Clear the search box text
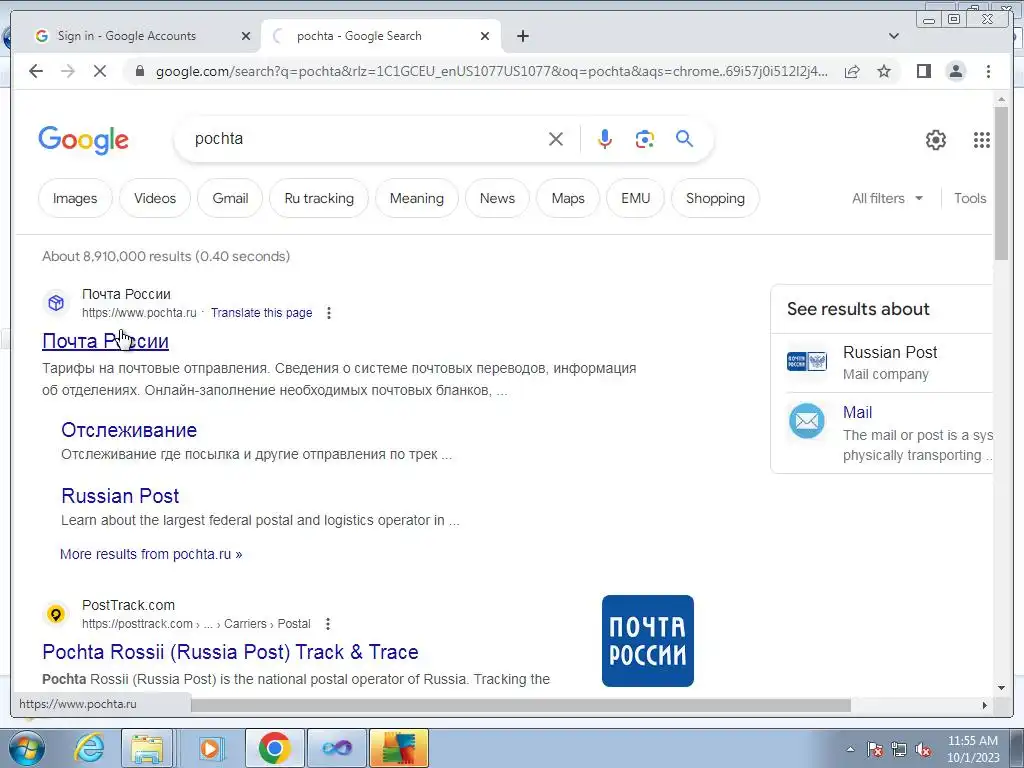Viewport: 1024px width, 768px height. [556, 139]
